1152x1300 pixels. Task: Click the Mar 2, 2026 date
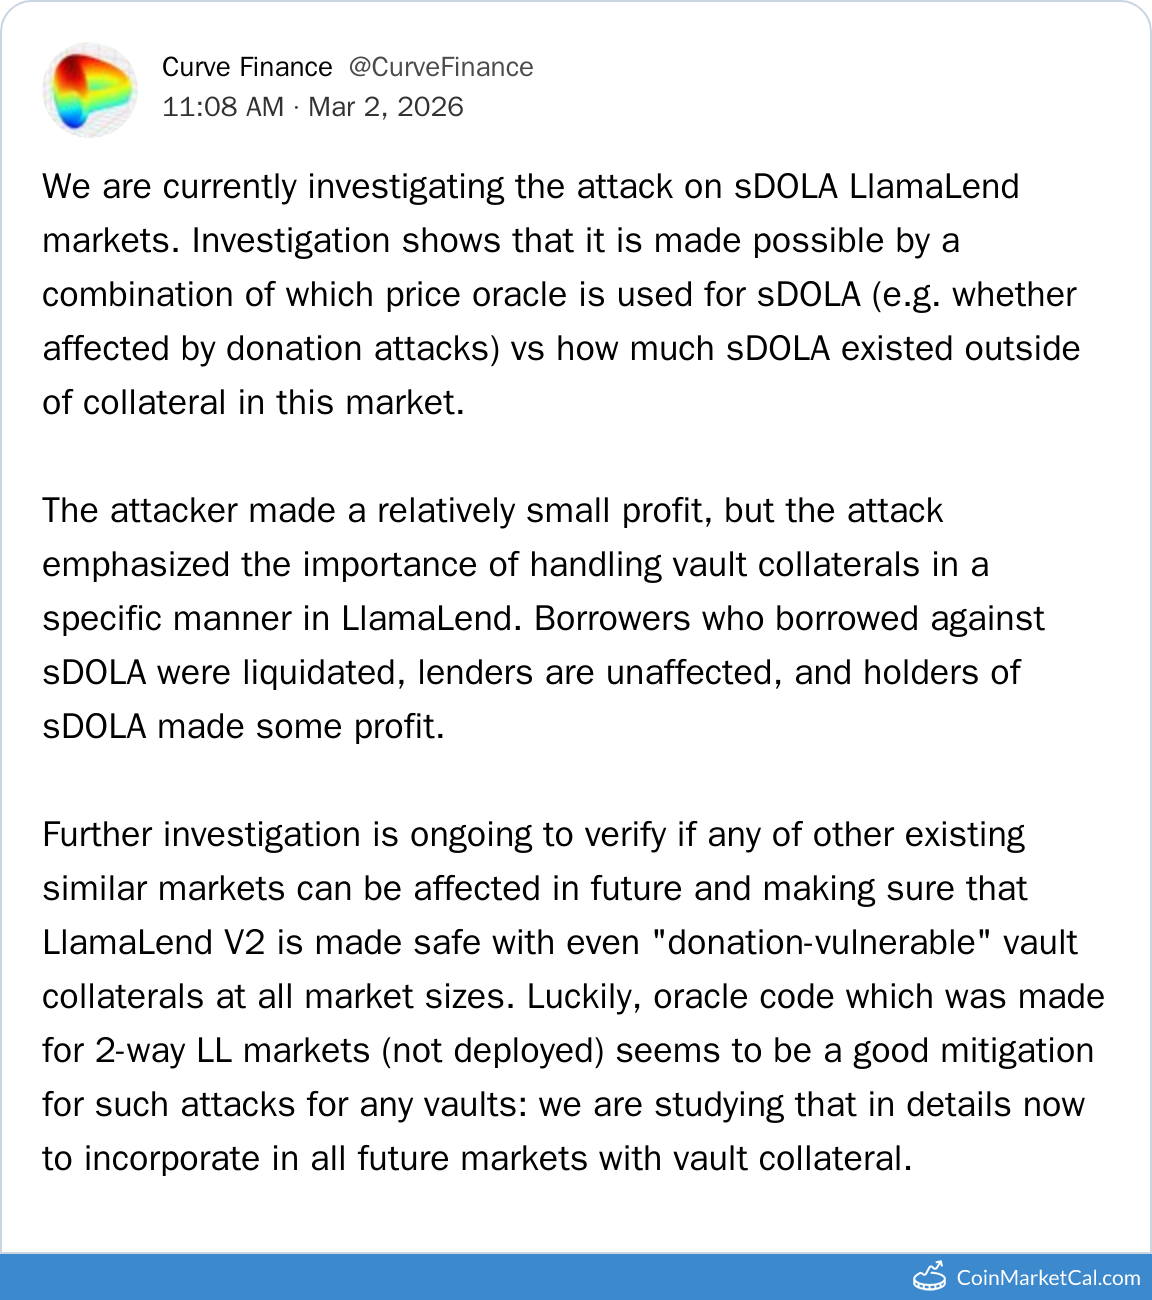pos(386,107)
